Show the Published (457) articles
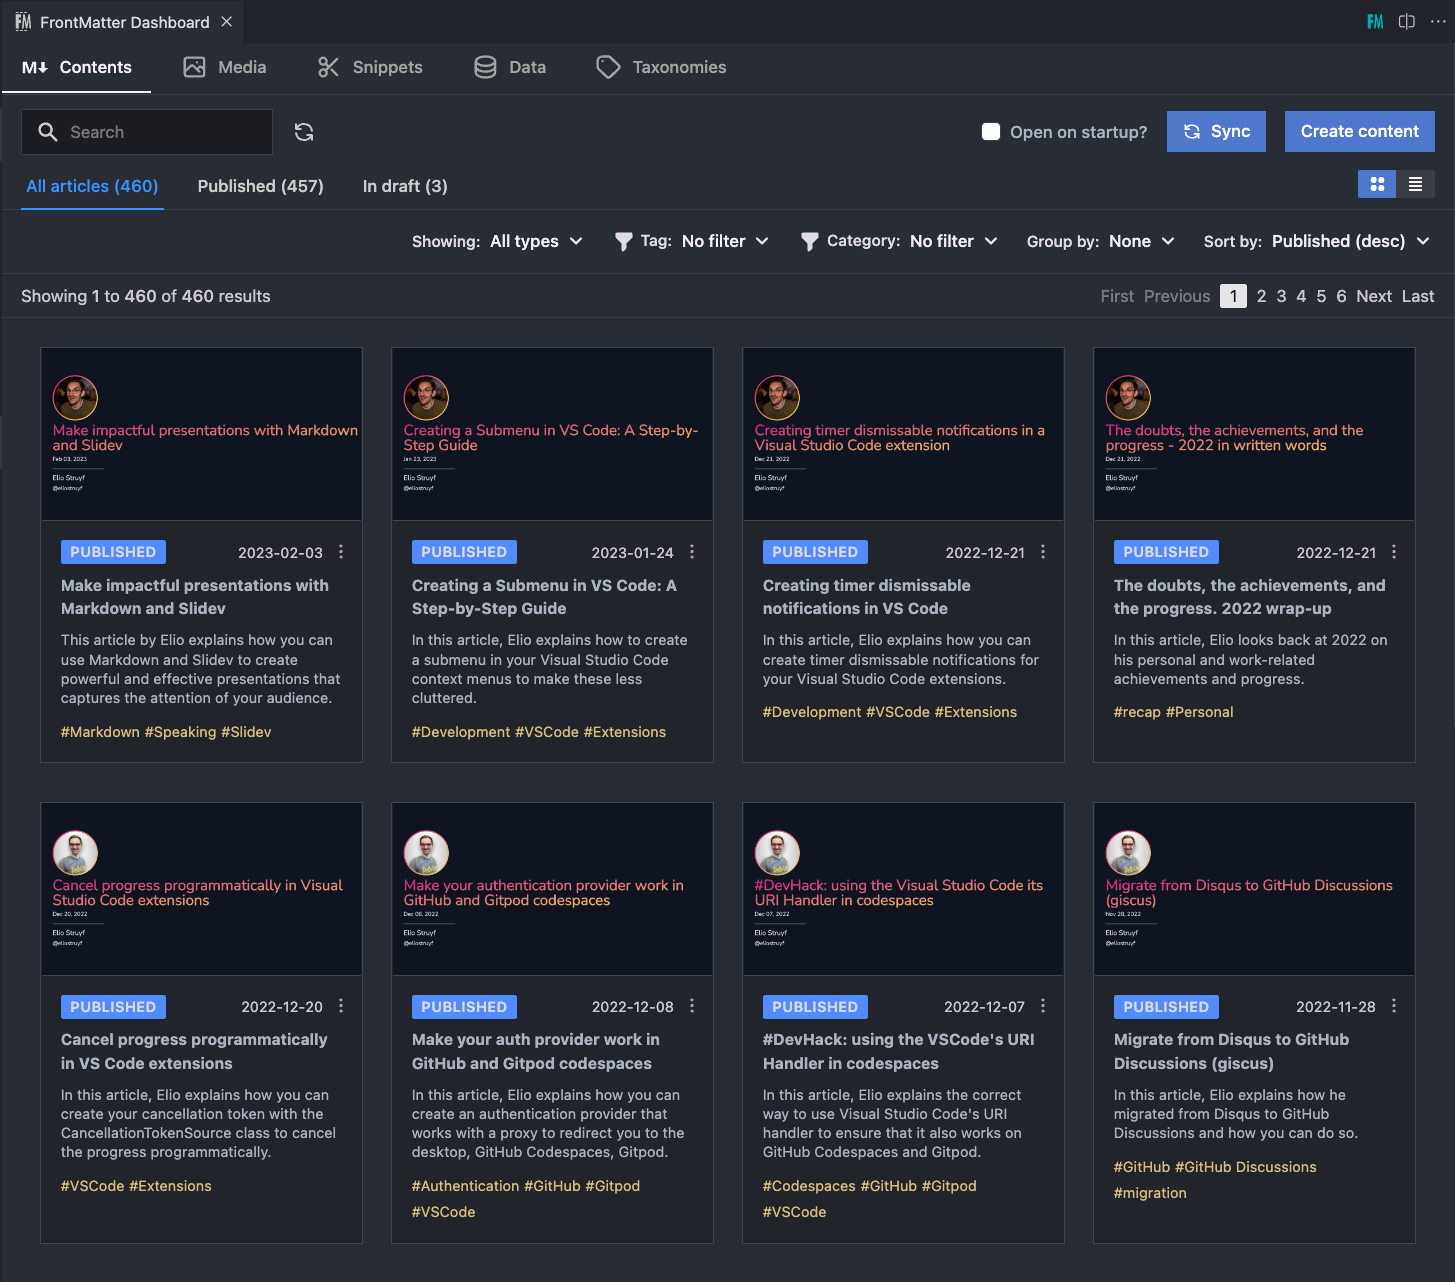The height and width of the screenshot is (1282, 1455). [261, 186]
